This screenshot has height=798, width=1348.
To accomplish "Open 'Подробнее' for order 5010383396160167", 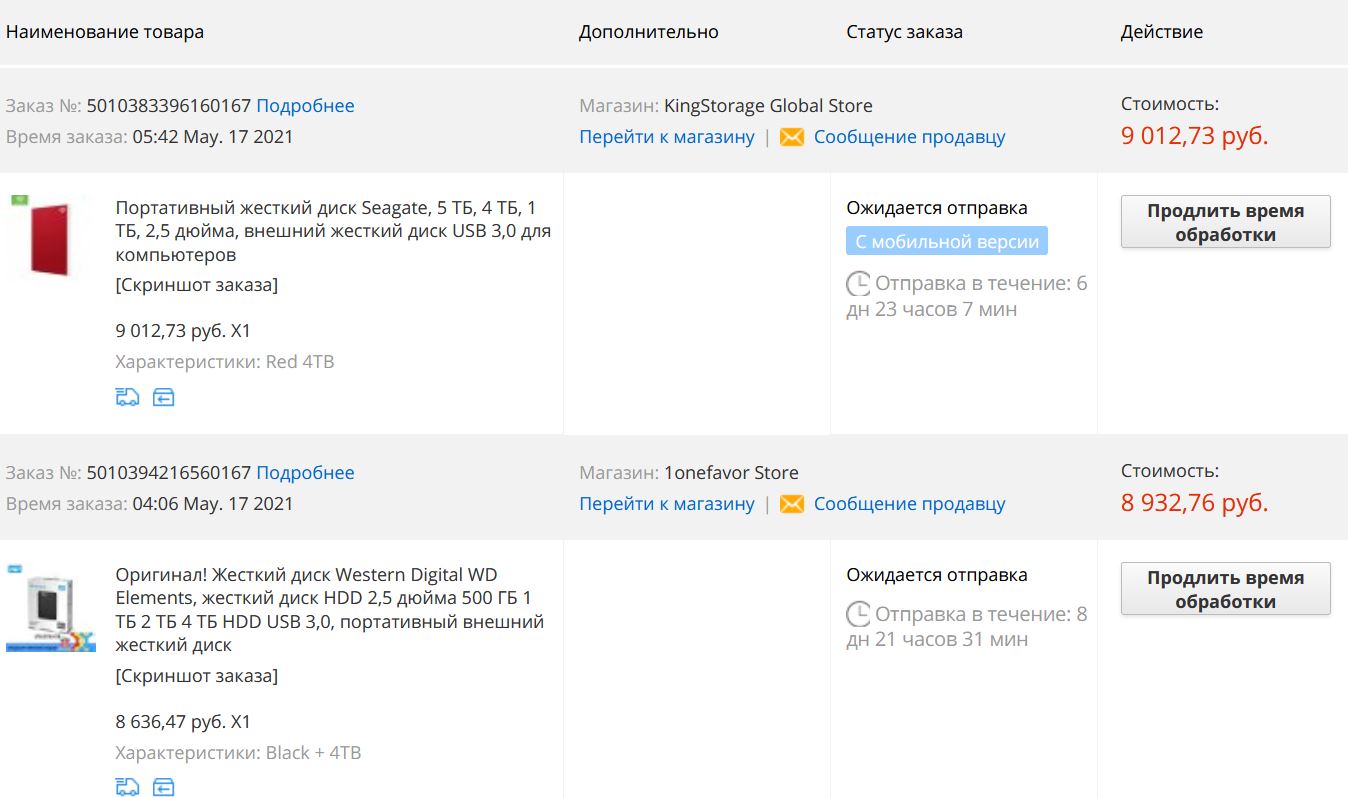I will [305, 106].
